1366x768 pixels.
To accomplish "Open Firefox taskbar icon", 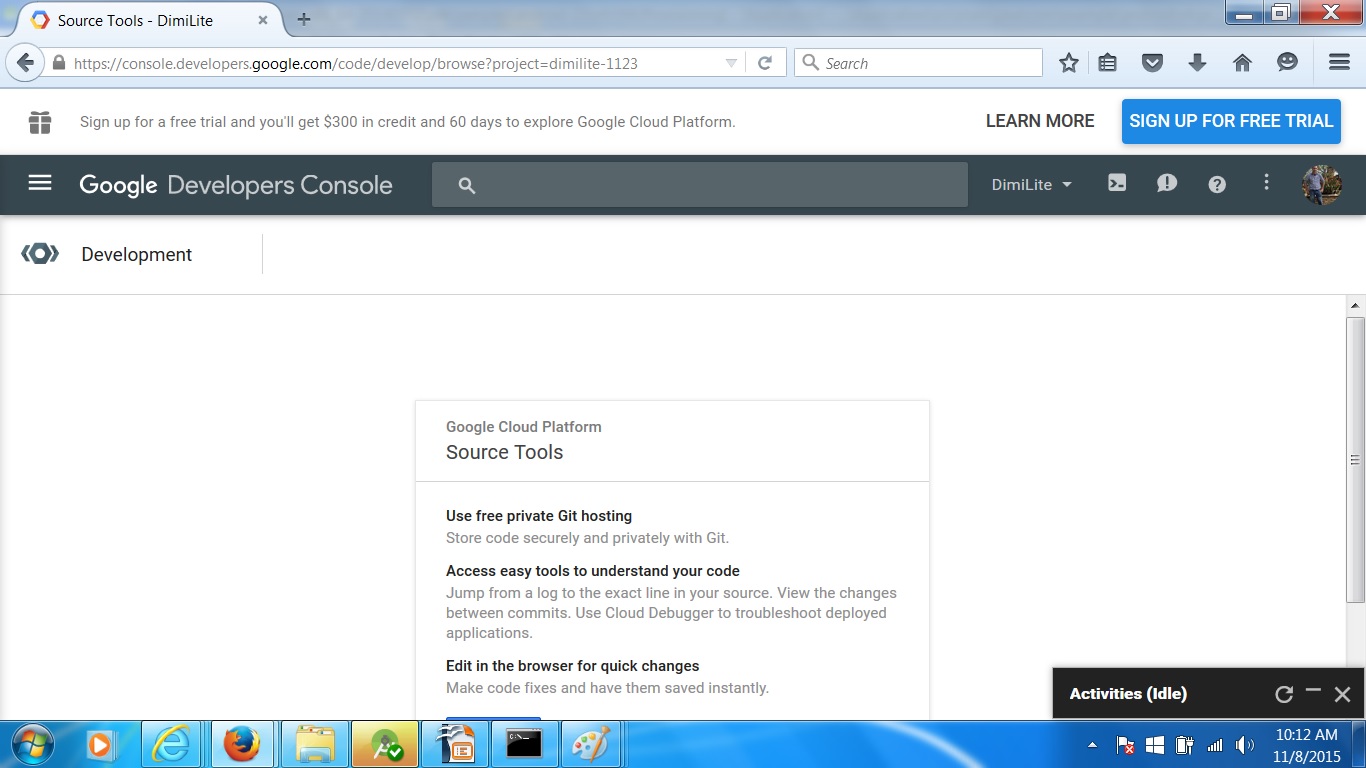I will tap(241, 744).
